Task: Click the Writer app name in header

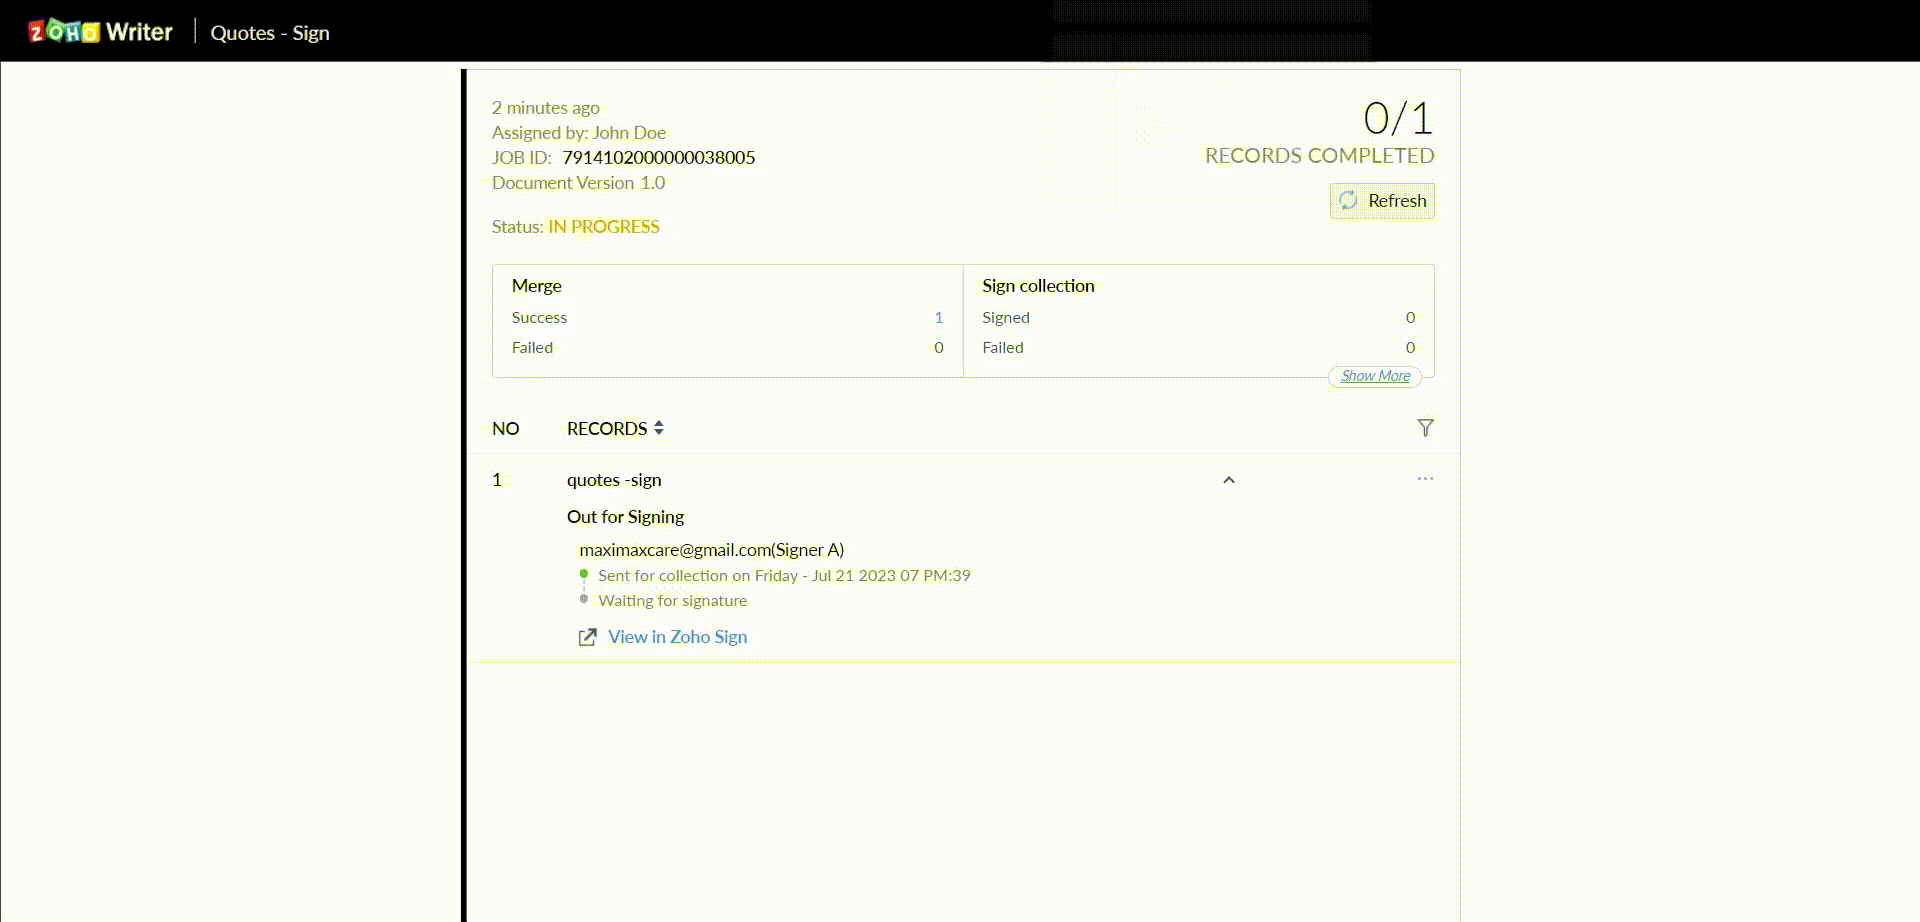Action: coord(139,32)
